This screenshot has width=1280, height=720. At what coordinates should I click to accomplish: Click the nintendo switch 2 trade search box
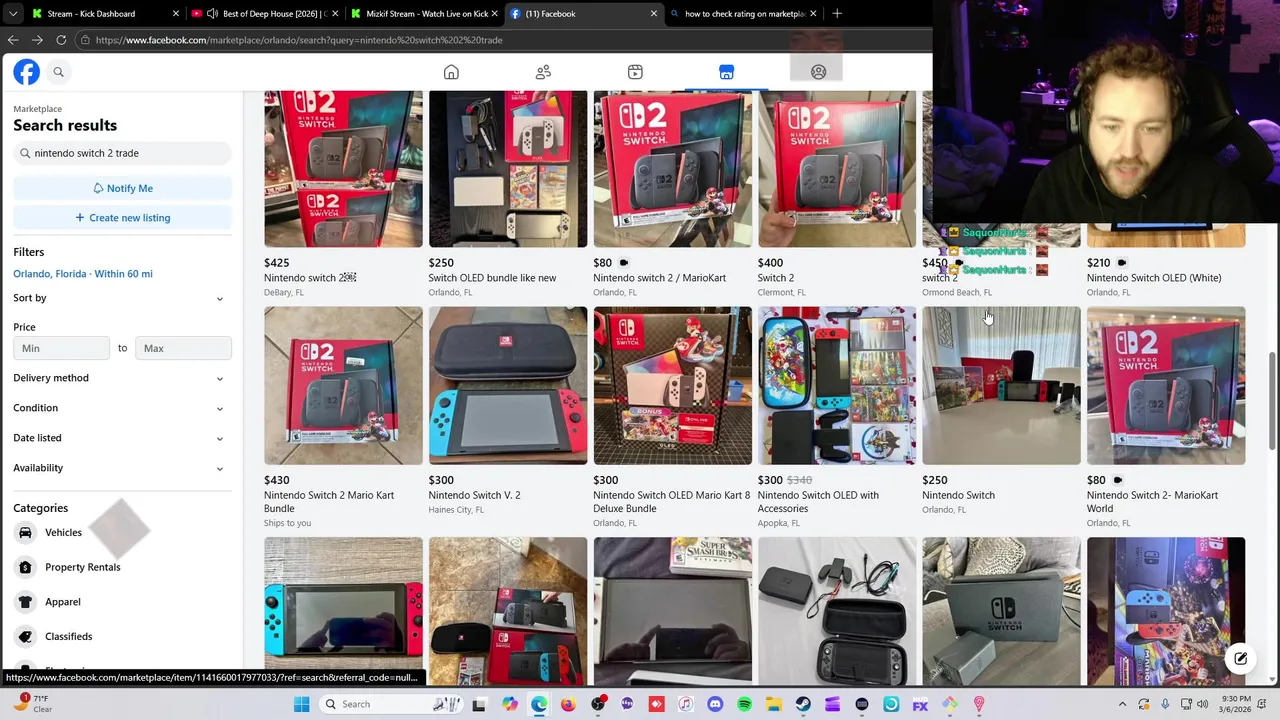click(x=122, y=153)
